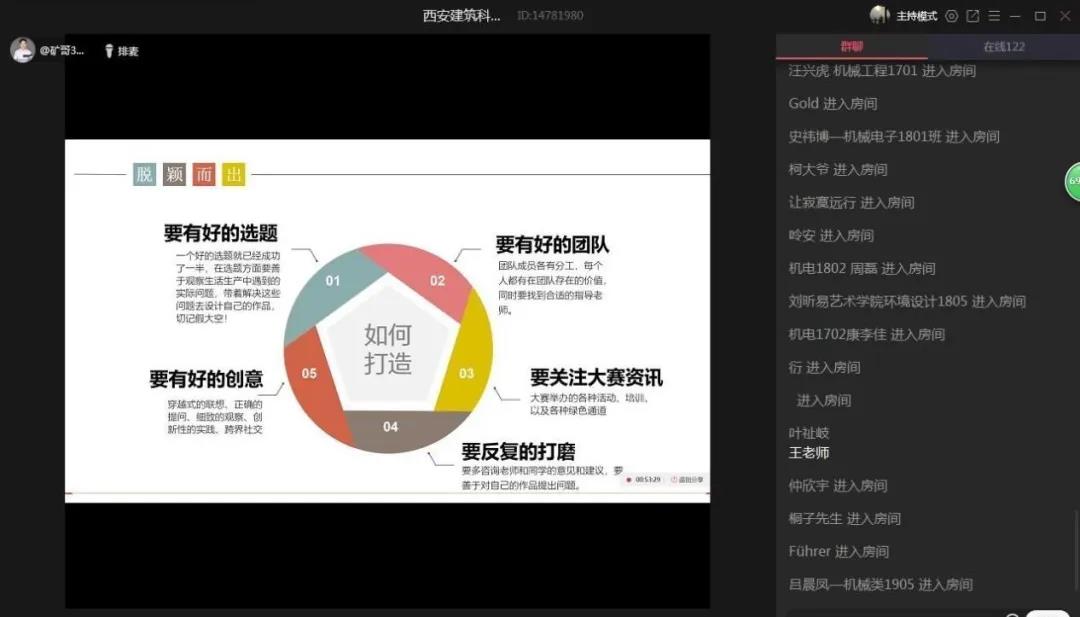The height and width of the screenshot is (617, 1080).
Task: Switch to the 在线122 online users tab
Action: pyautogui.click(x=1003, y=47)
